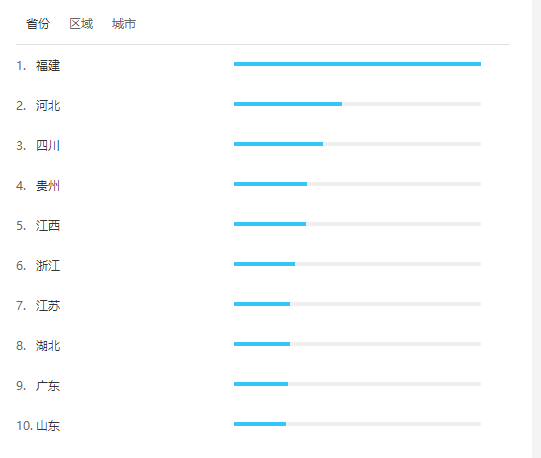Select the 江苏 entry

tap(48, 306)
